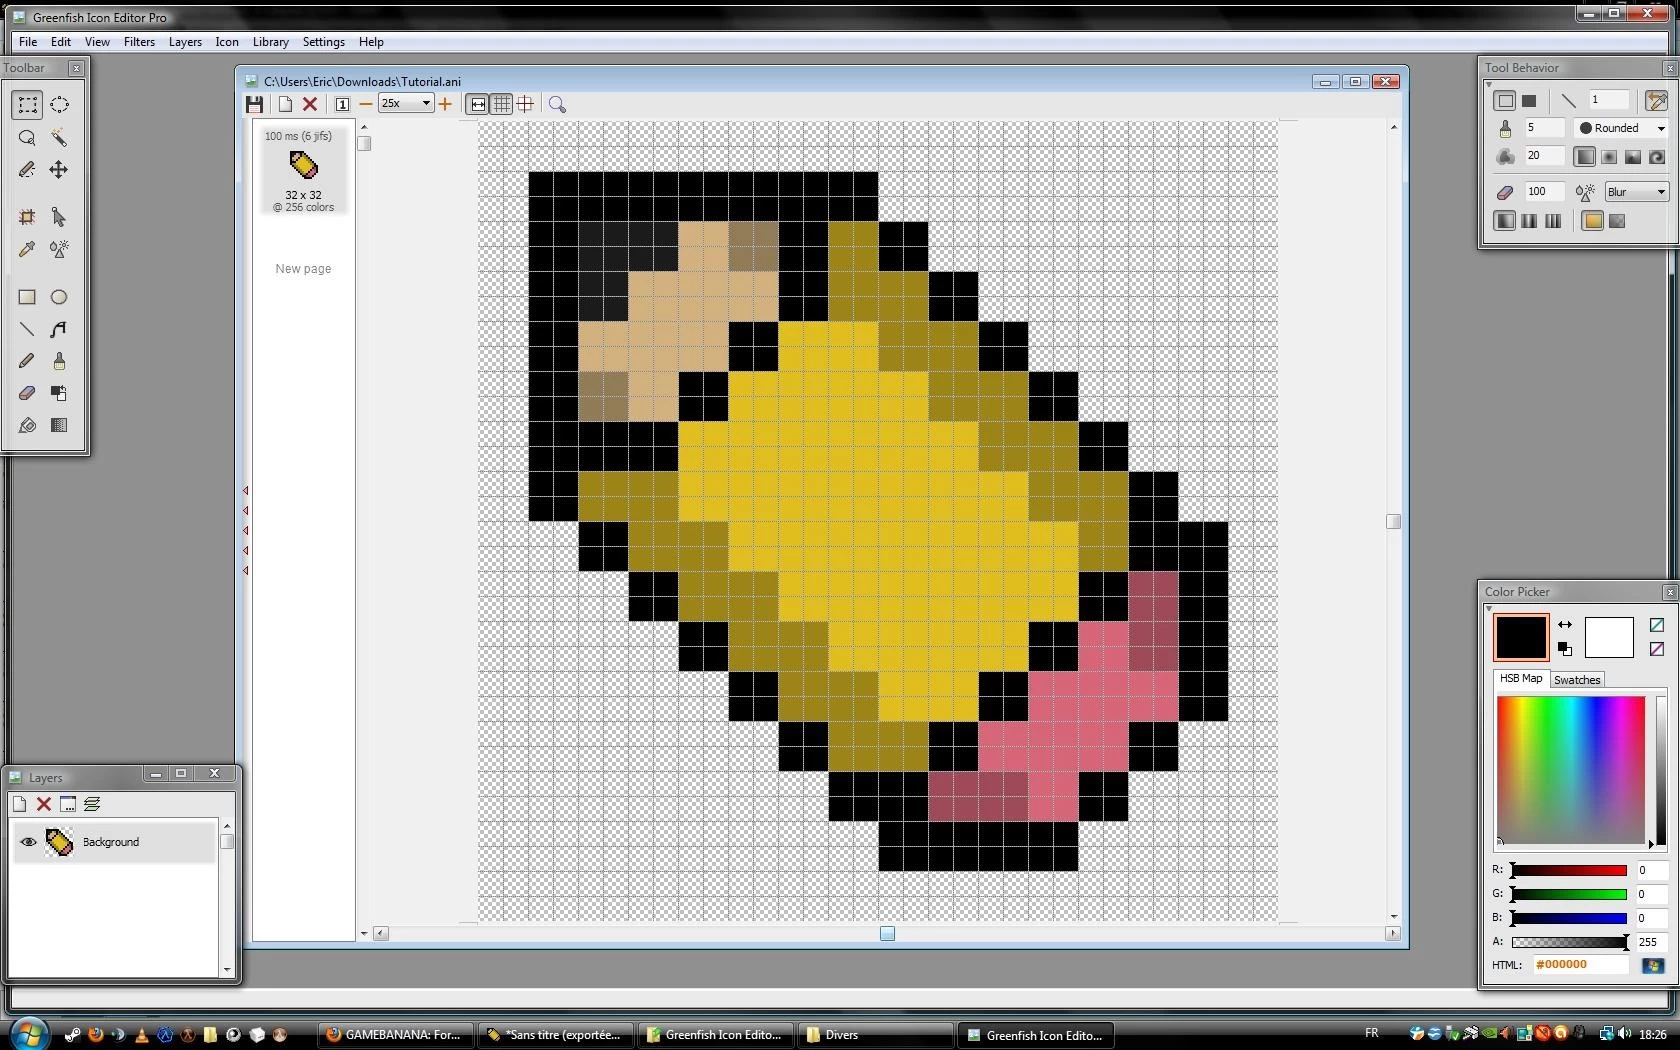Select the Brush tool in the Toolbar
The image size is (1680, 1050).
(x=59, y=361)
